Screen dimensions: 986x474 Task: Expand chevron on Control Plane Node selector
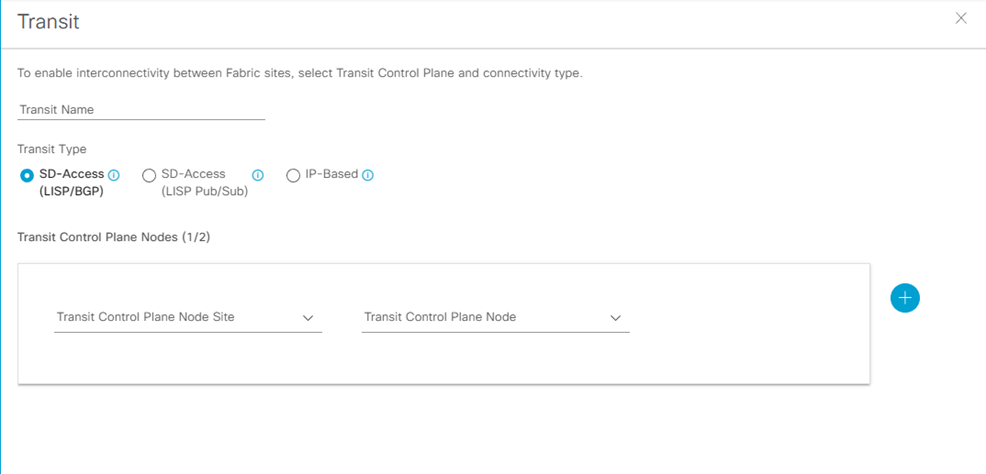(x=616, y=318)
